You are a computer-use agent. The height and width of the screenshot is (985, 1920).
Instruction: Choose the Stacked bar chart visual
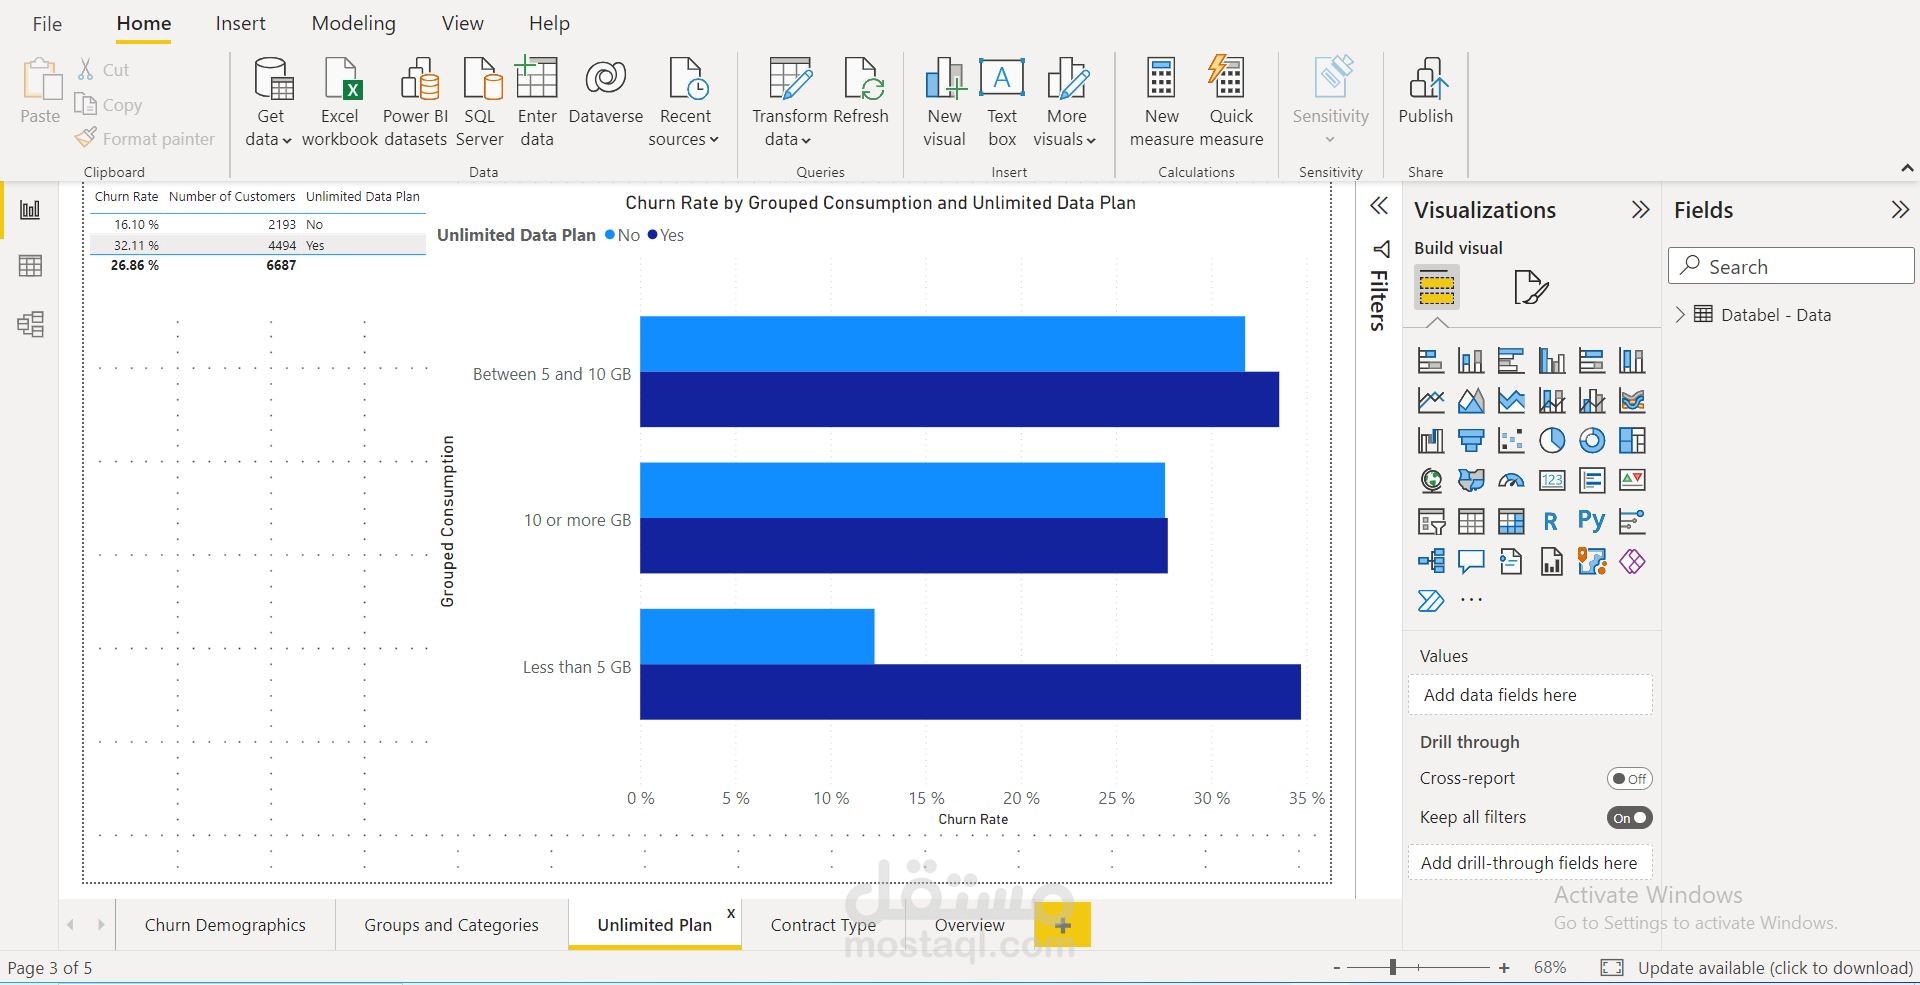(x=1431, y=360)
